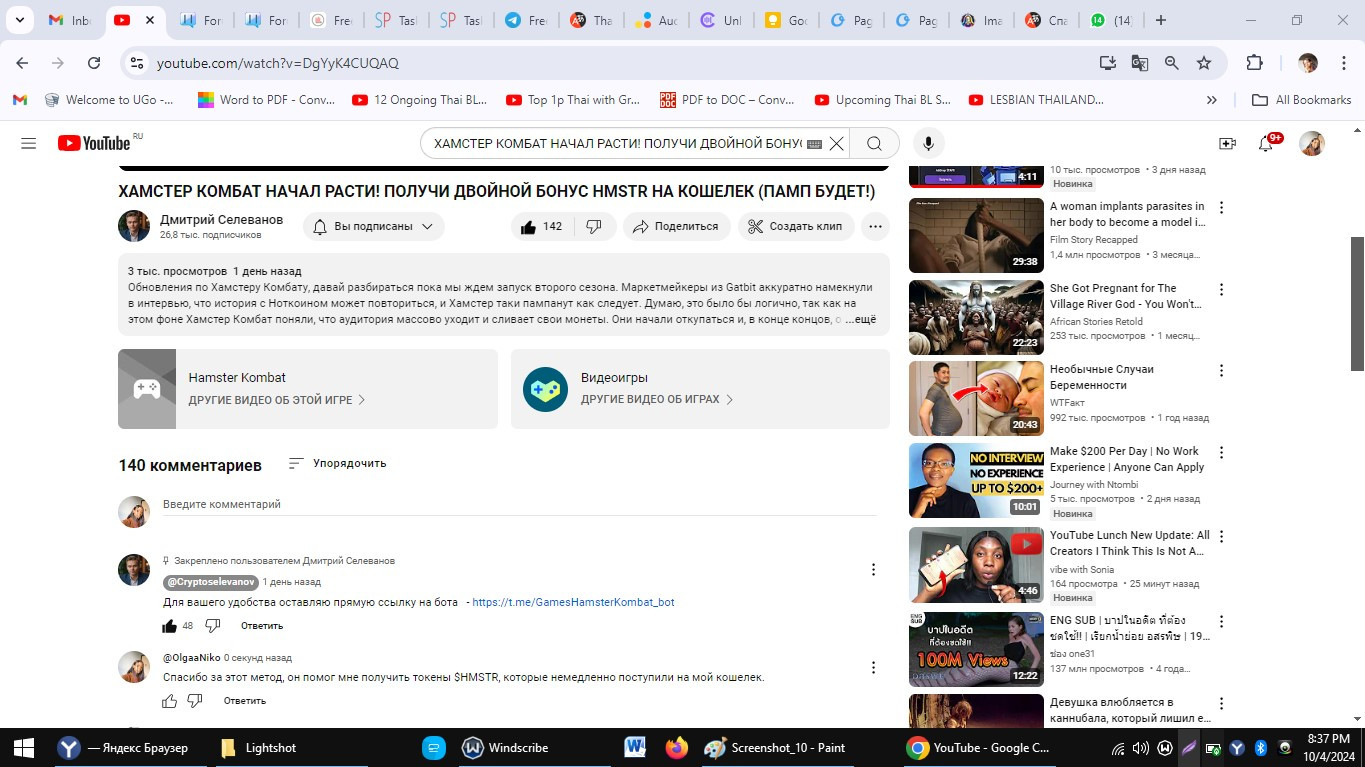Open the Hamster Kombat game card
Viewport: 1365px width, 767px height.
coord(308,389)
